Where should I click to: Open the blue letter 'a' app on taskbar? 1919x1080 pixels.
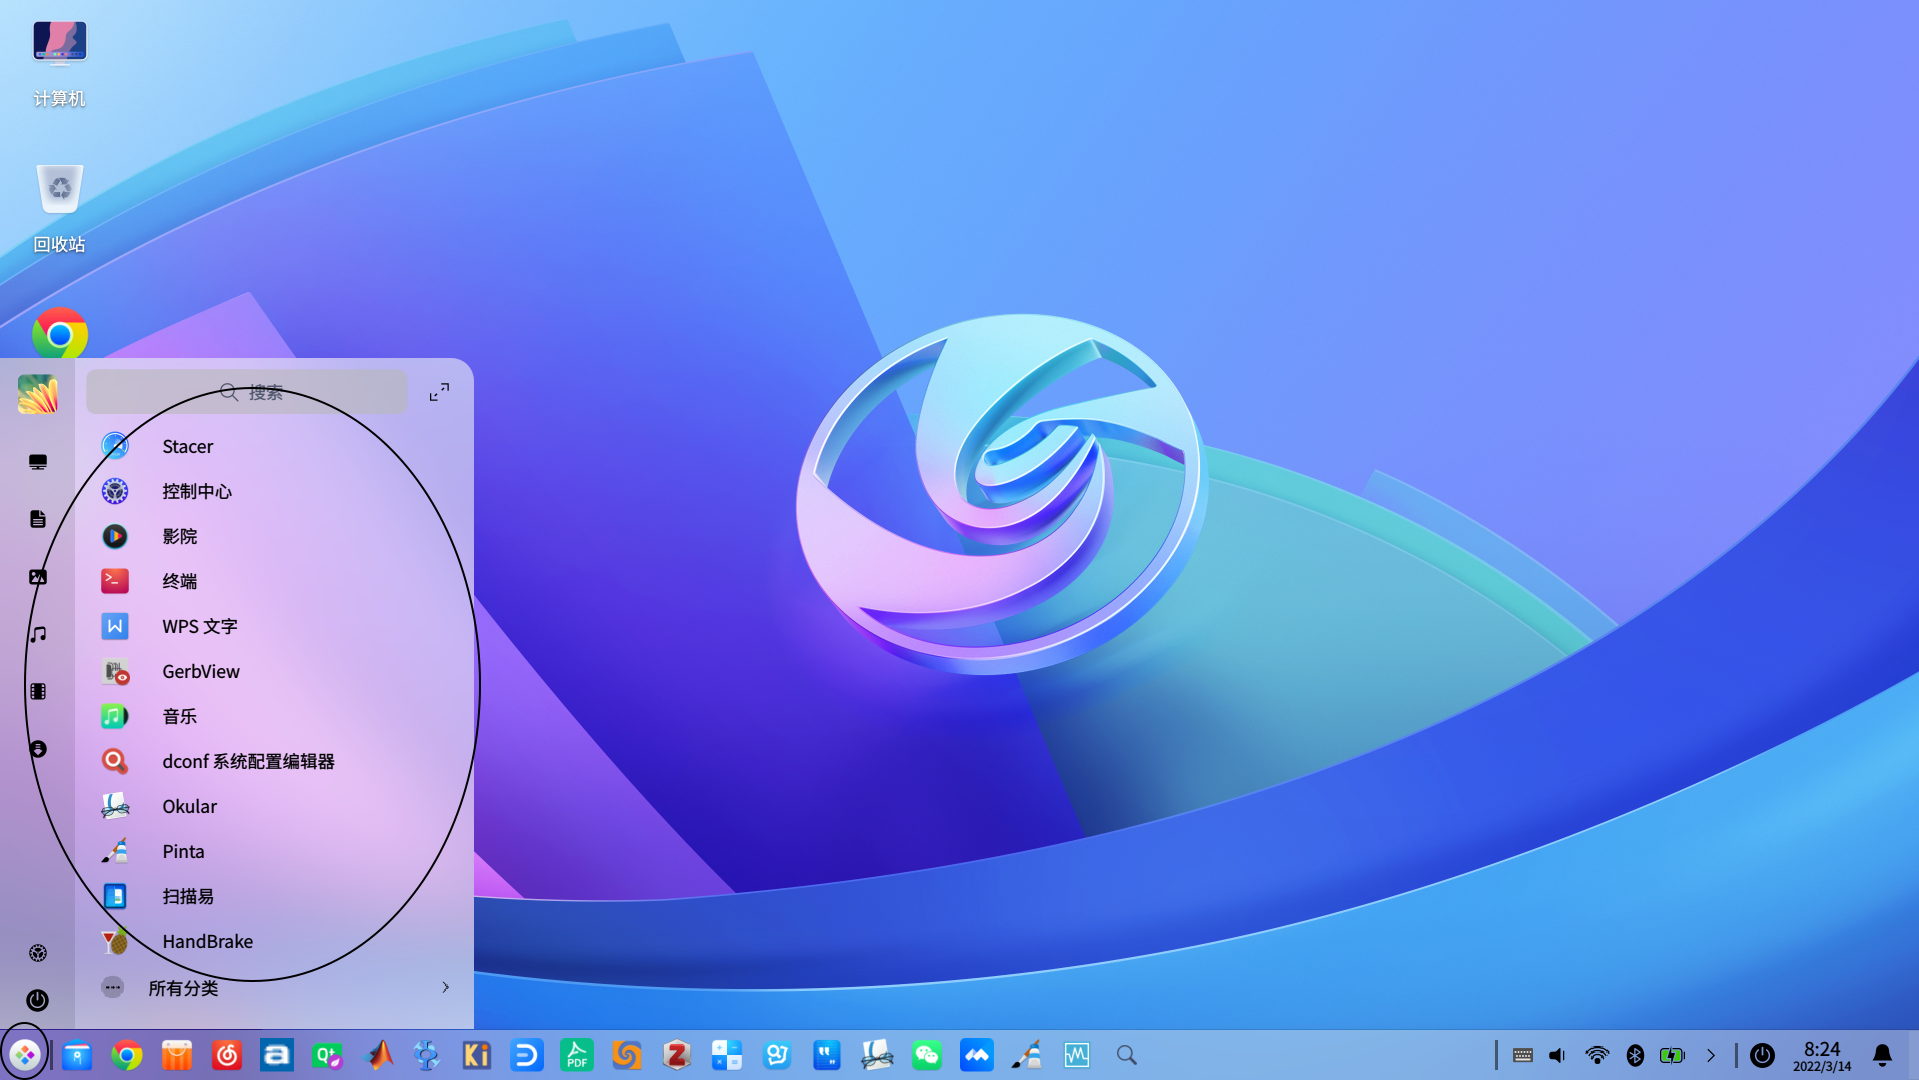(277, 1055)
